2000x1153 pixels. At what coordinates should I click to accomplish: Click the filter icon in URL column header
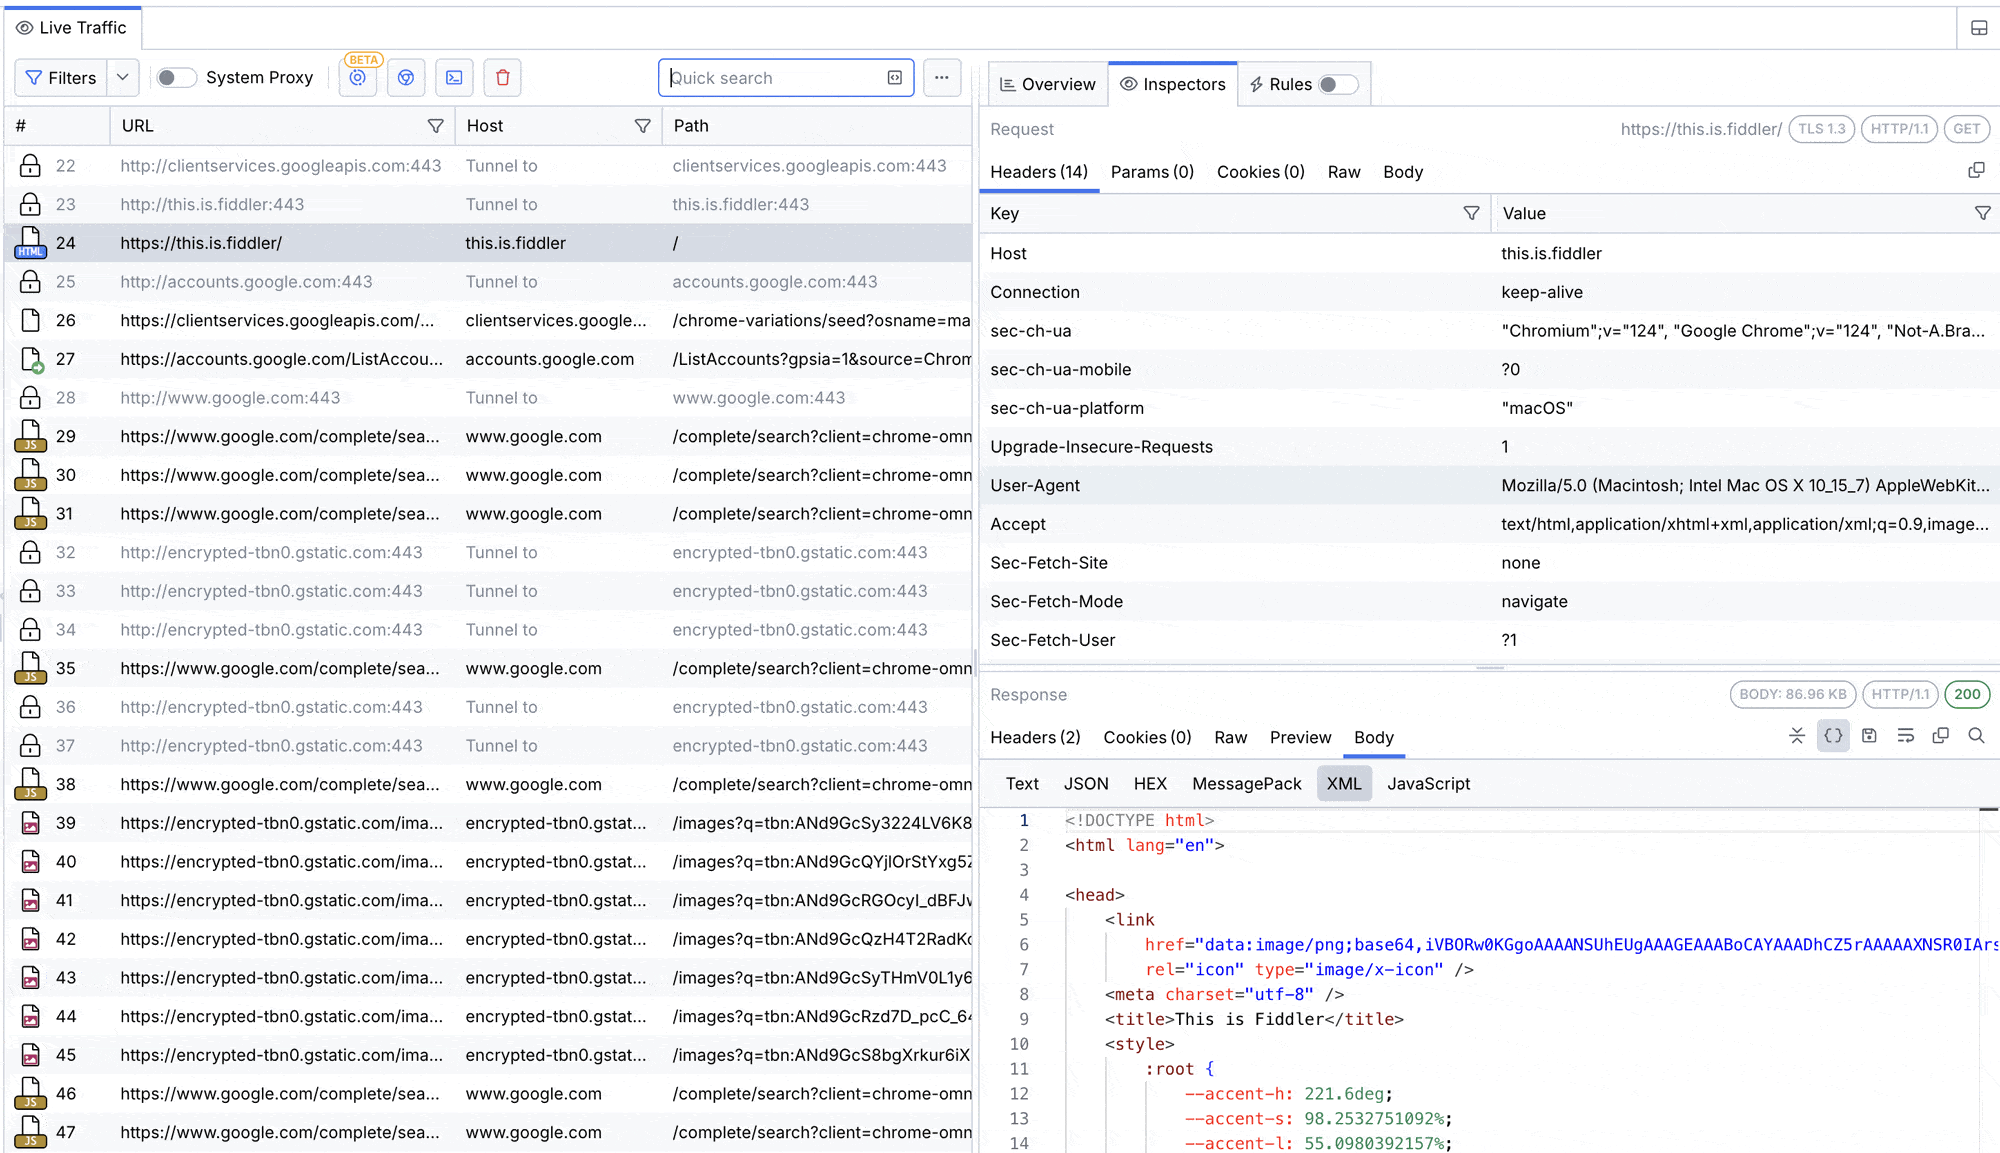435,125
